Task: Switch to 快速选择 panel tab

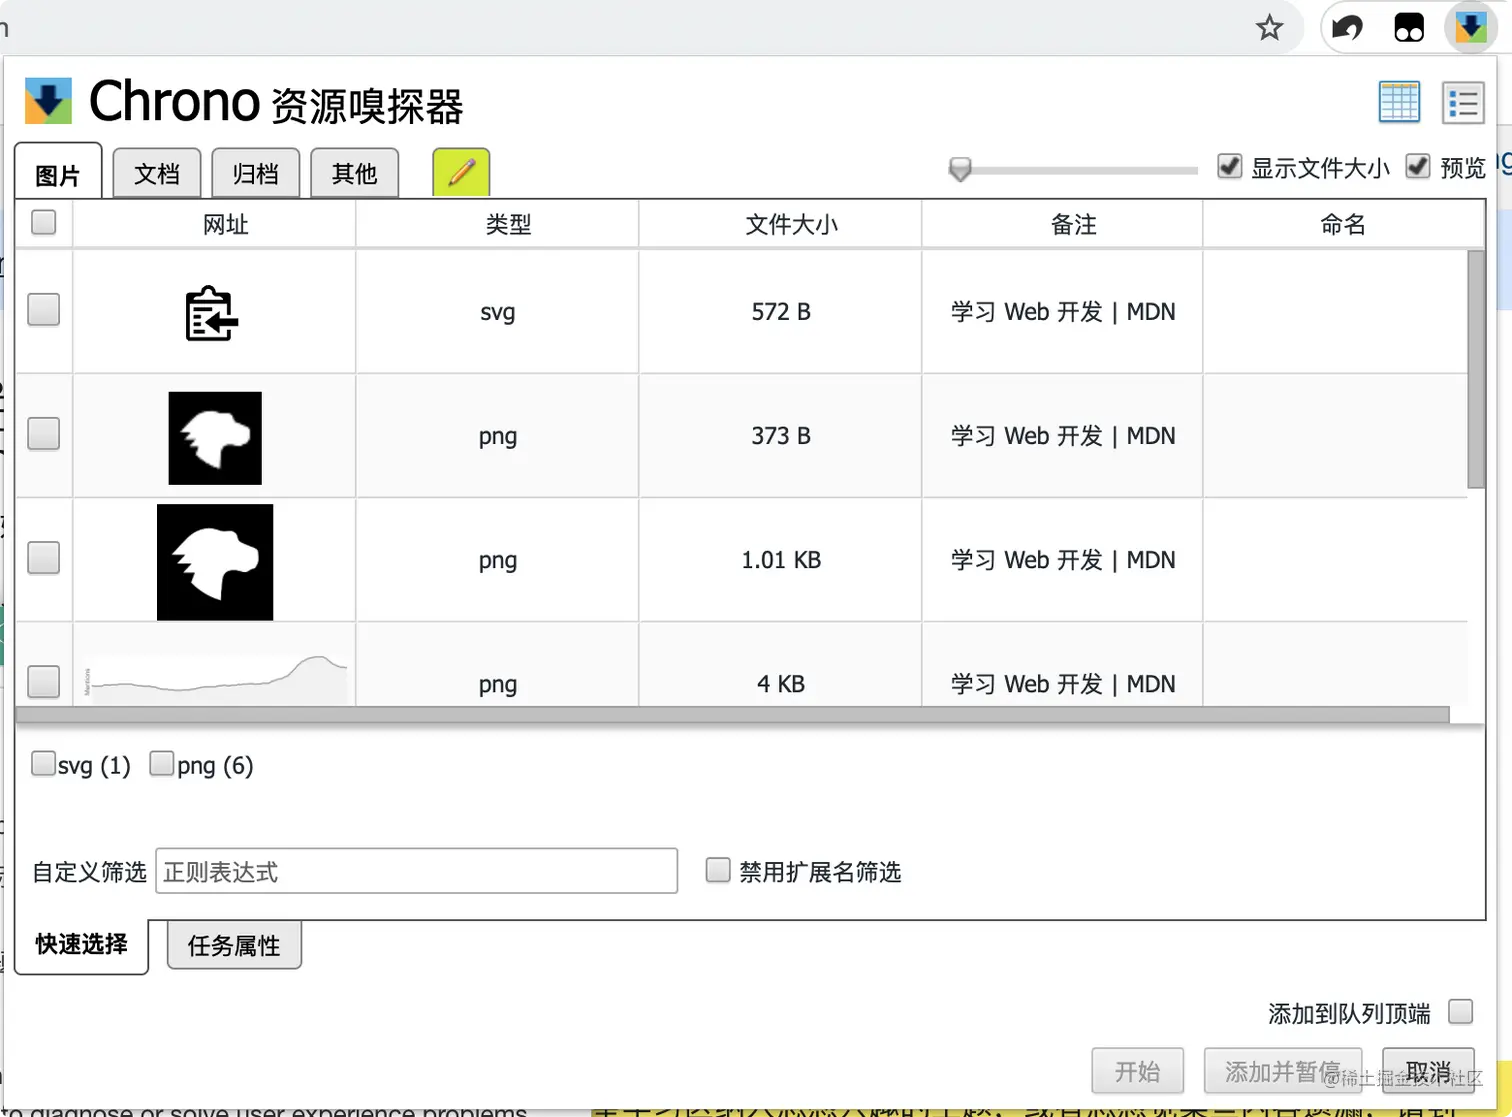Action: pos(82,944)
